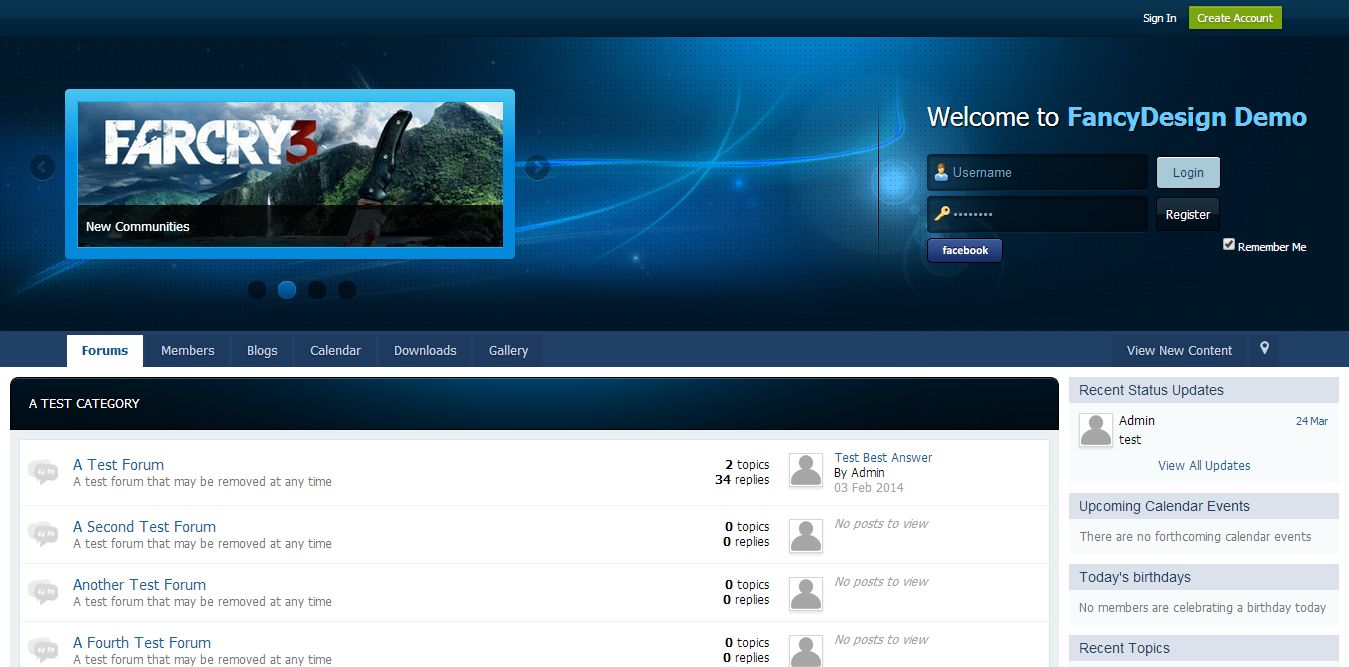Select the fourth carousel slide dot

tap(347, 290)
